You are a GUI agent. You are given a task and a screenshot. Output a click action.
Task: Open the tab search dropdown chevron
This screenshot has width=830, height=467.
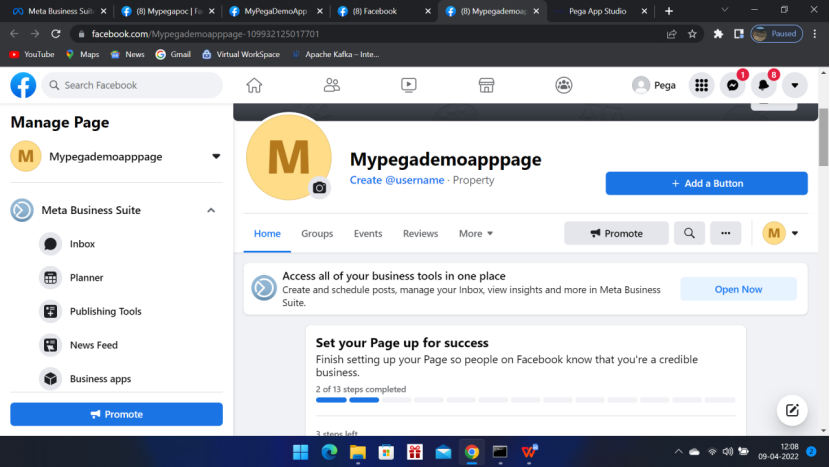725,10
